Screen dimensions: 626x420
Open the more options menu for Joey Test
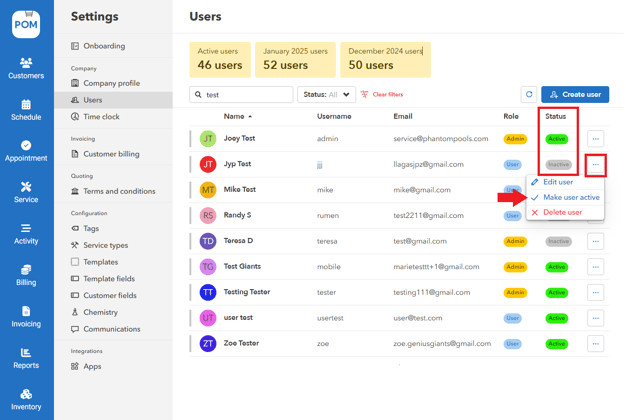tap(595, 139)
